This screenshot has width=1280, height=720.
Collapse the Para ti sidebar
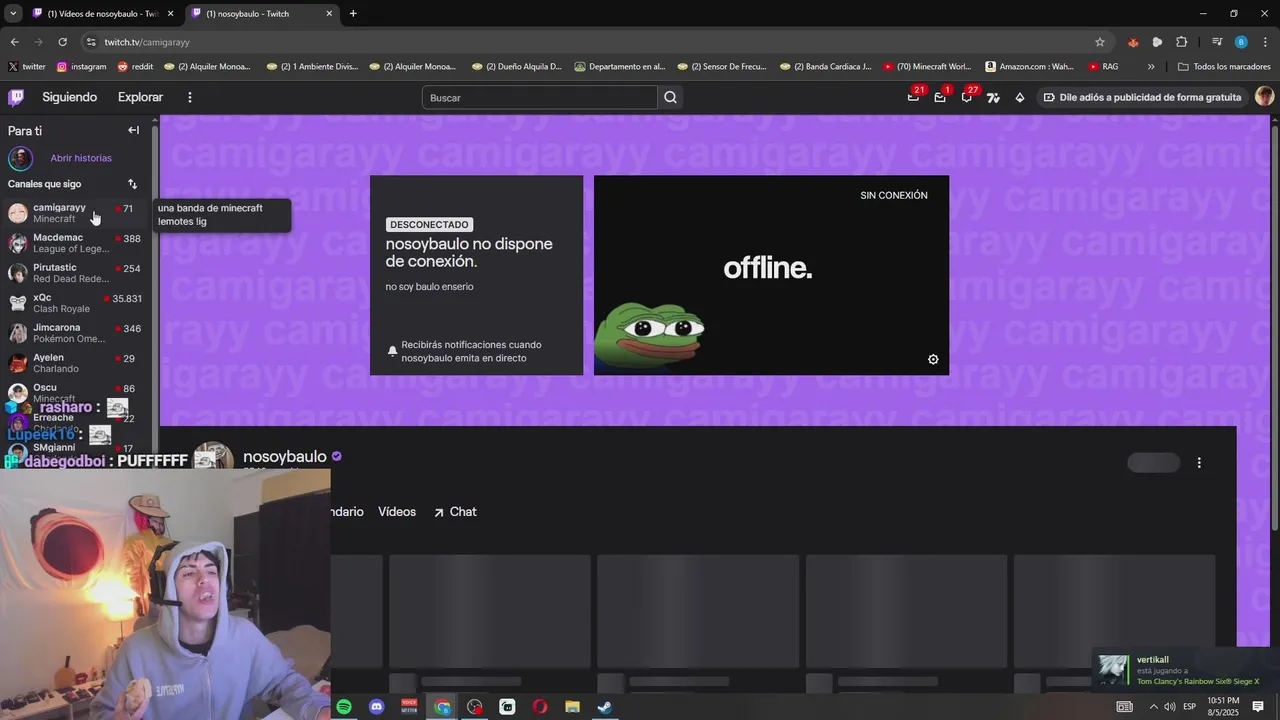(x=133, y=130)
